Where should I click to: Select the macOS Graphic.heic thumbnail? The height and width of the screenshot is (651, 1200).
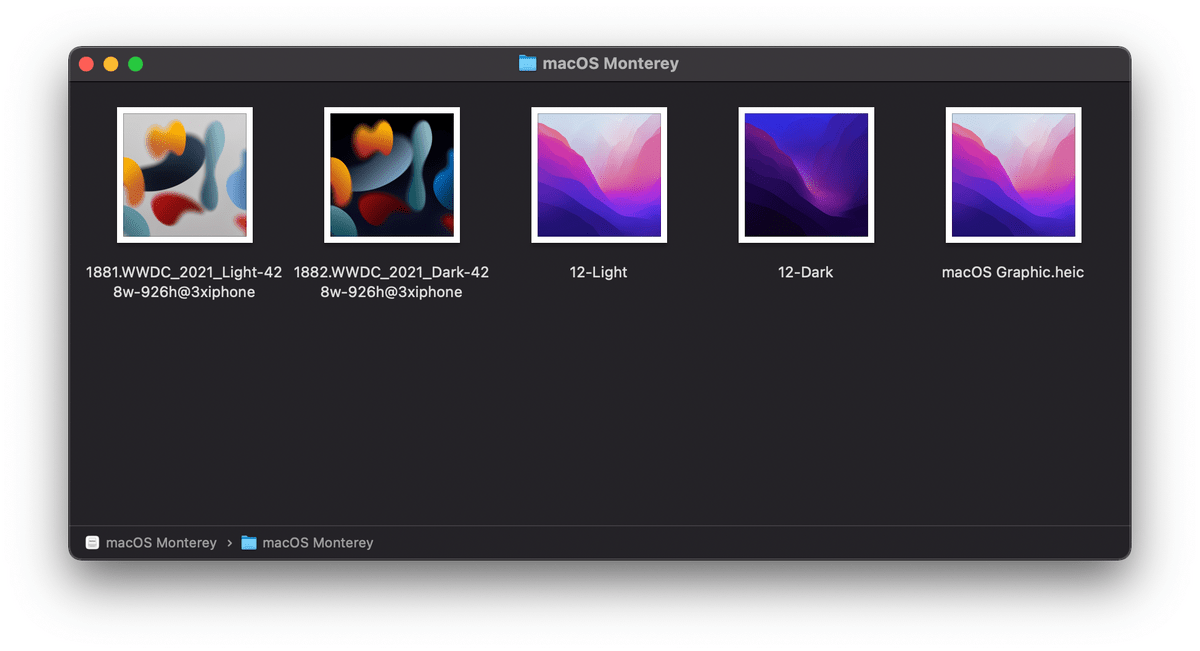[x=1013, y=175]
